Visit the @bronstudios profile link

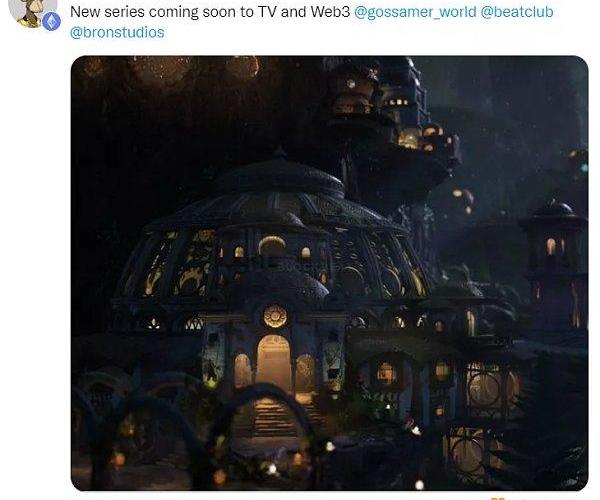click(x=117, y=33)
